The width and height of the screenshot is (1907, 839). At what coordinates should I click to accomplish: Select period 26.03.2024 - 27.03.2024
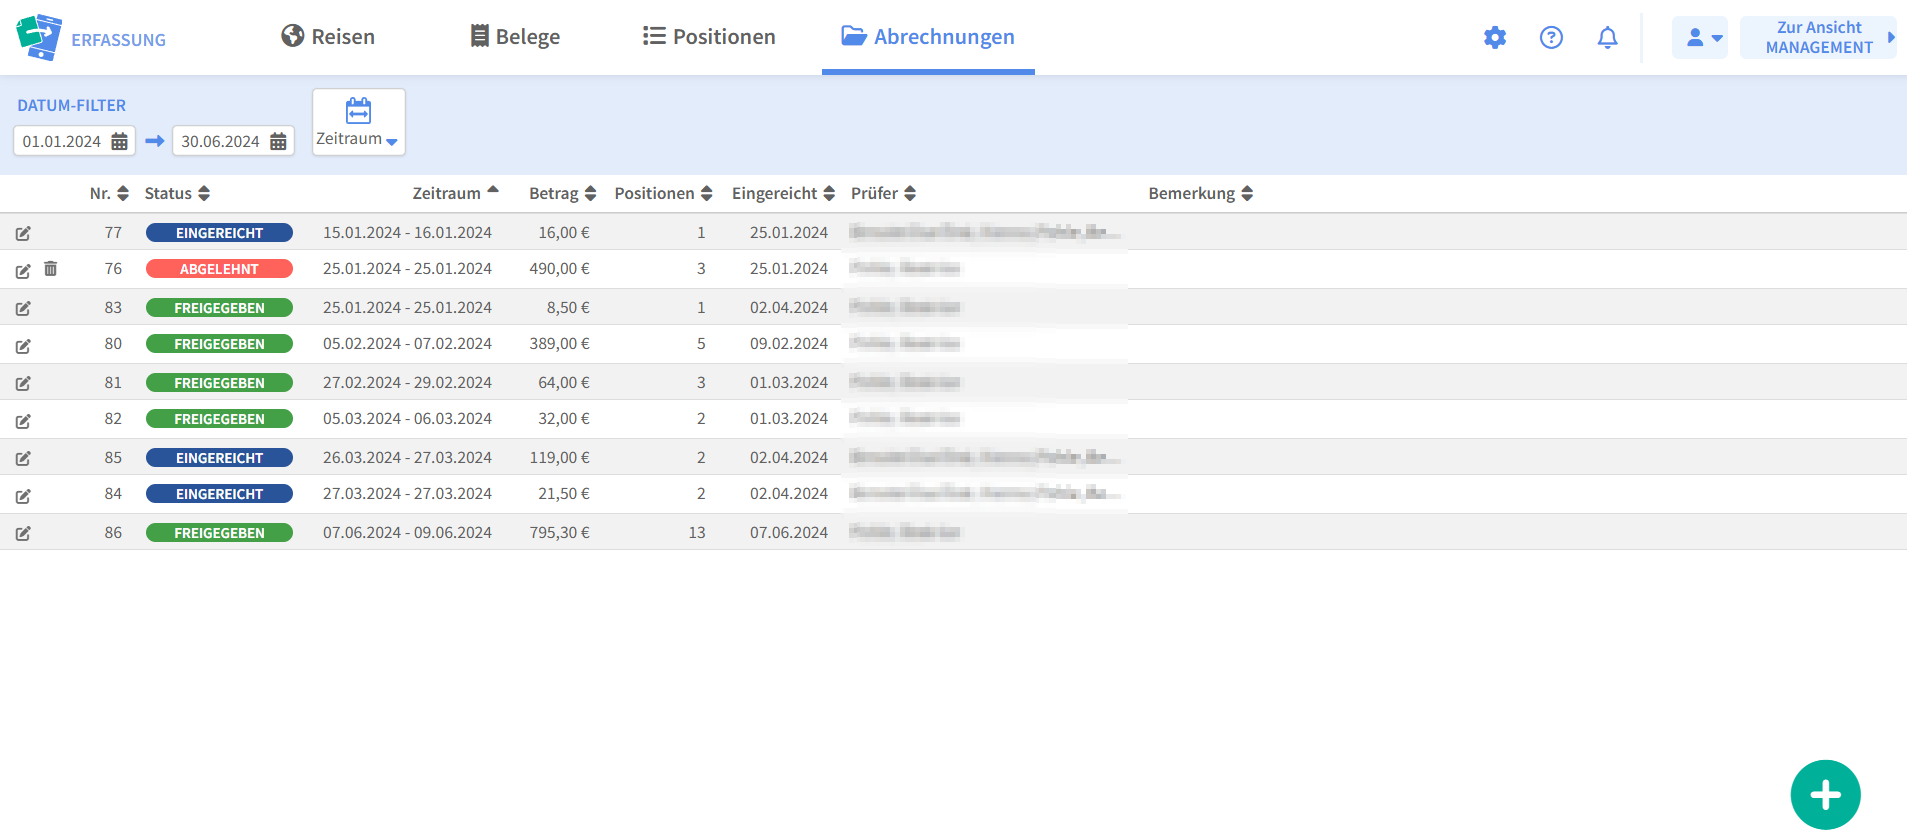pos(407,458)
